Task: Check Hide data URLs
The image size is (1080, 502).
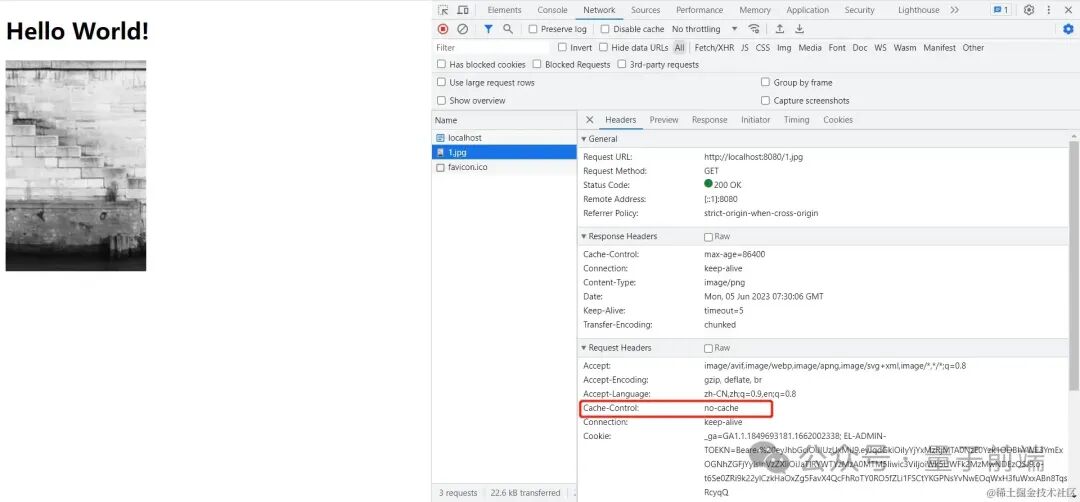Action: click(603, 48)
